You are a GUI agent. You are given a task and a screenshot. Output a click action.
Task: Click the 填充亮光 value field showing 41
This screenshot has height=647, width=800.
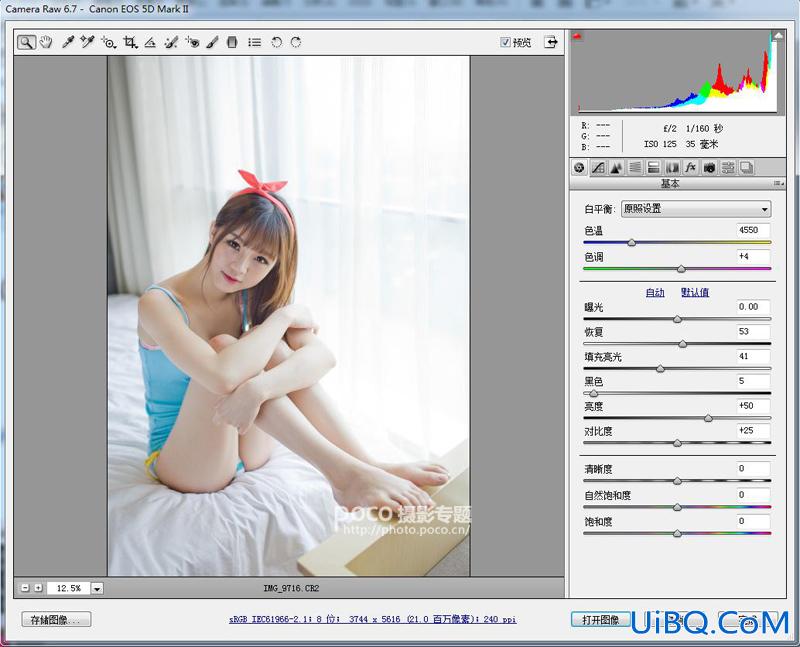click(x=753, y=357)
